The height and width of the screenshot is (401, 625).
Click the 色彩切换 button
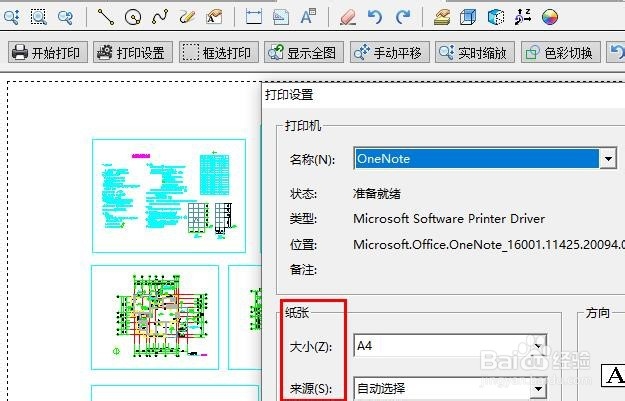pyautogui.click(x=561, y=52)
